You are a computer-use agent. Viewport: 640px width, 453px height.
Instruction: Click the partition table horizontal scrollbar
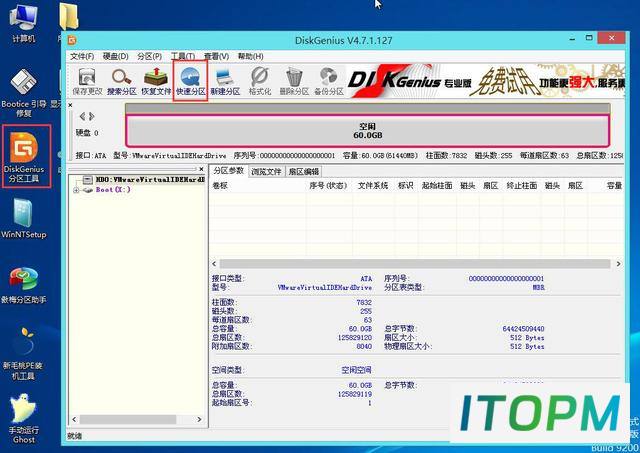415,264
